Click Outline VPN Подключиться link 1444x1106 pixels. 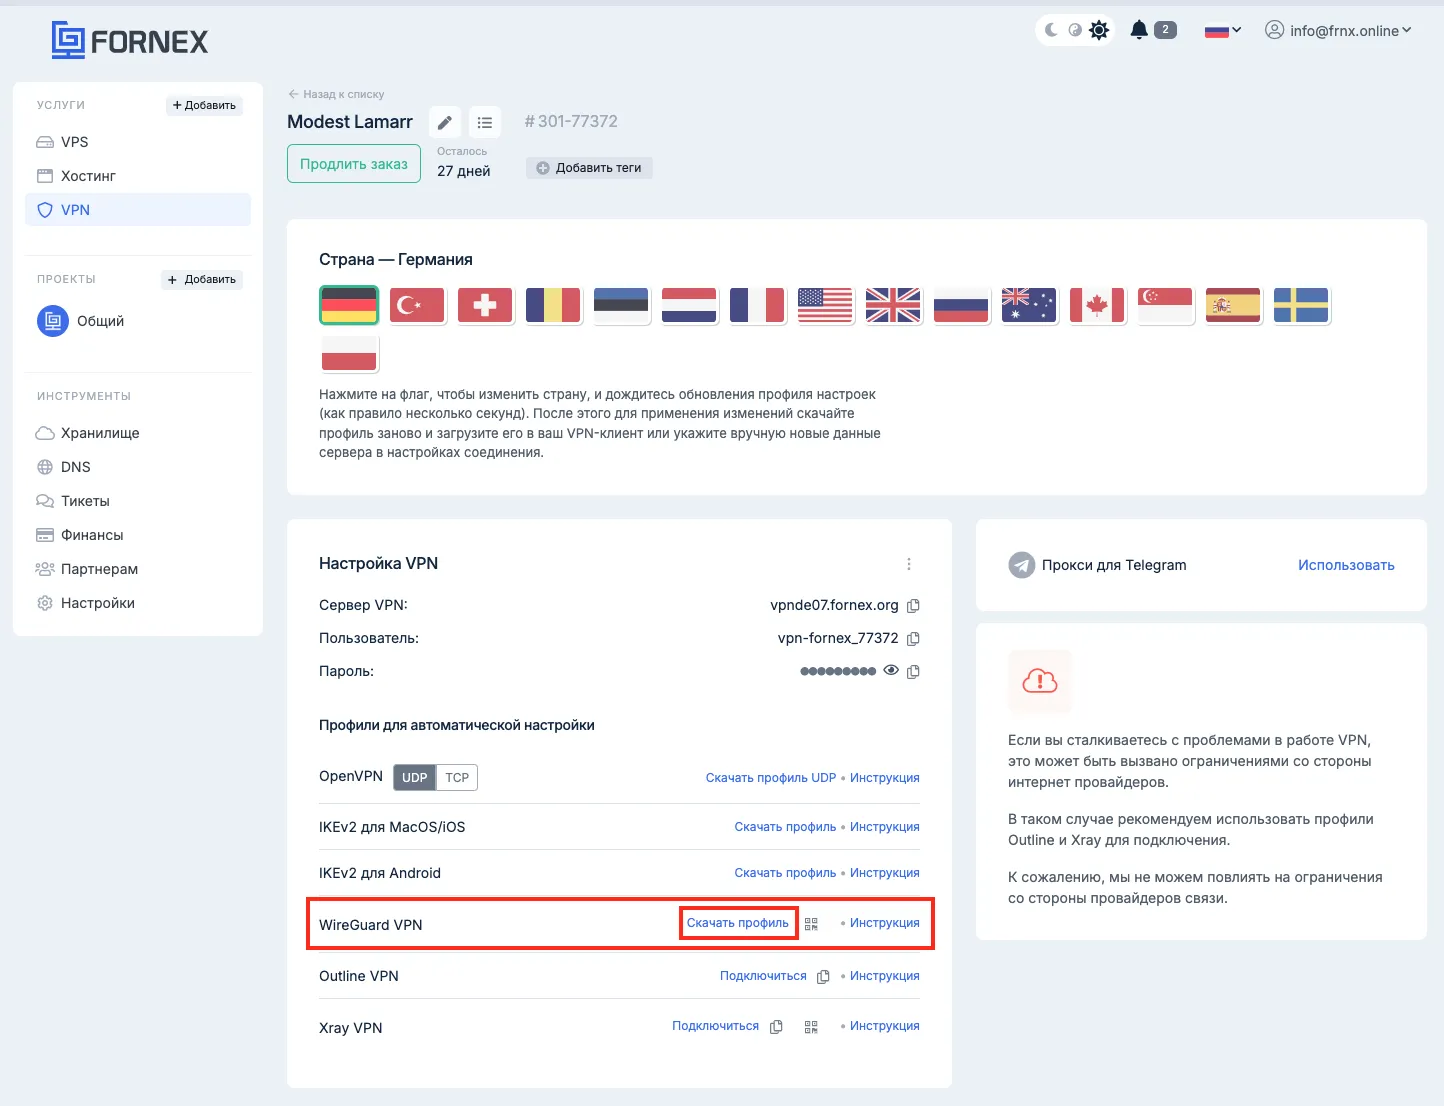coord(763,976)
